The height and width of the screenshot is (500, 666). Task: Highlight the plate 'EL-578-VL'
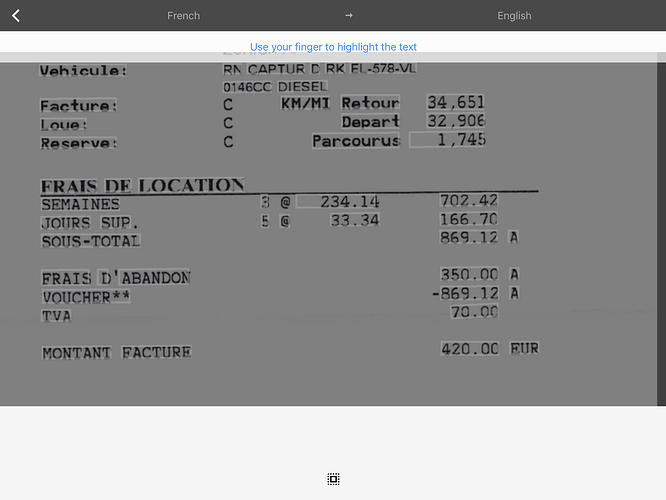[x=383, y=68]
